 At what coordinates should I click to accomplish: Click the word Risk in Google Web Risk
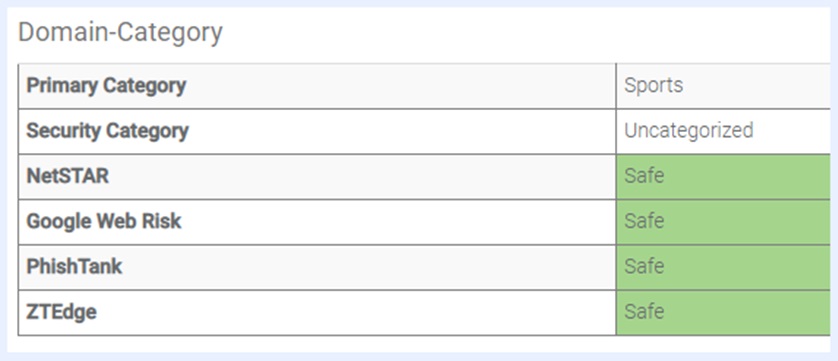click(x=161, y=221)
